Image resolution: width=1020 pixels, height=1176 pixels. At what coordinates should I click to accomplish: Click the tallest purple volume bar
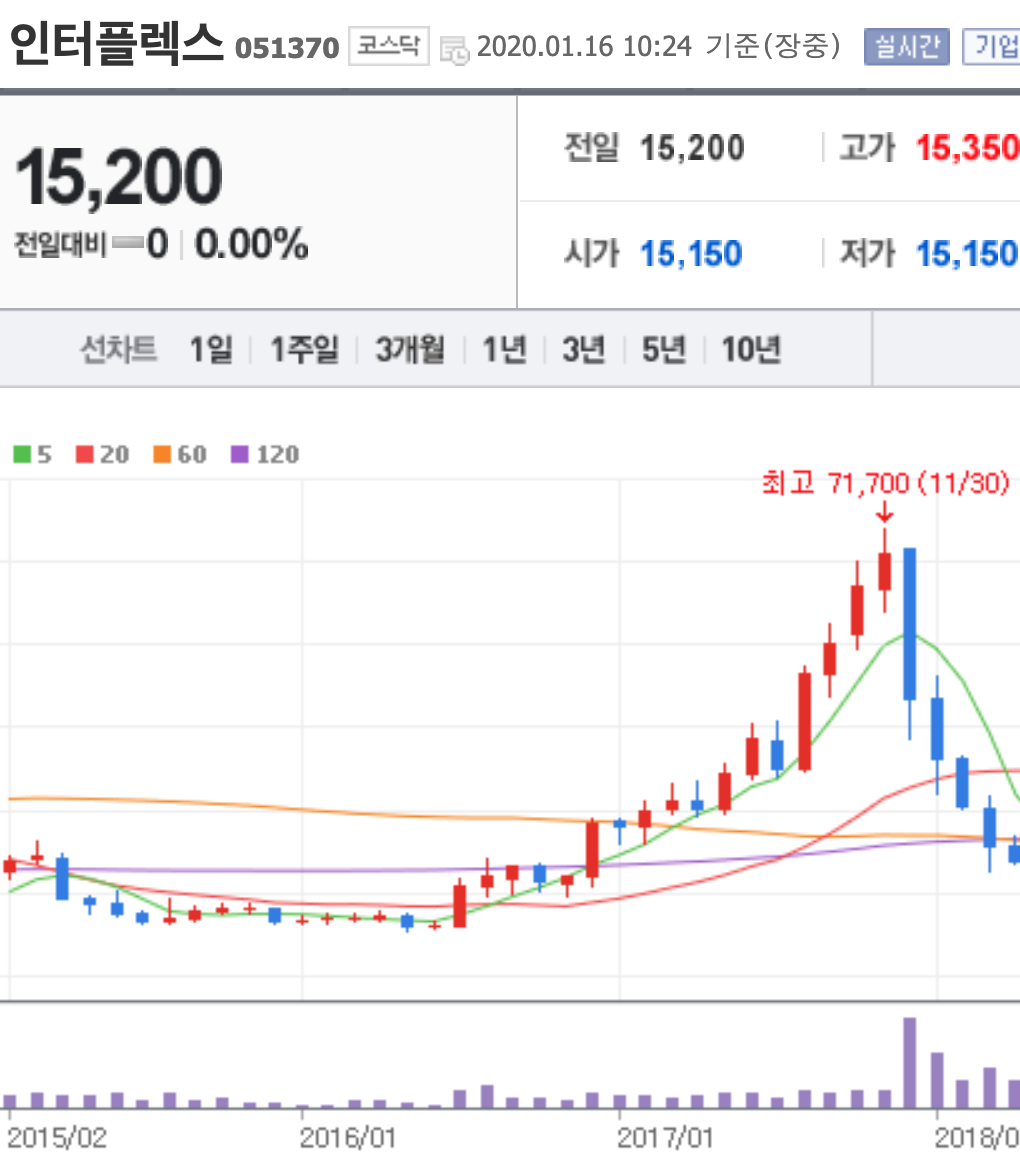(x=910, y=1062)
